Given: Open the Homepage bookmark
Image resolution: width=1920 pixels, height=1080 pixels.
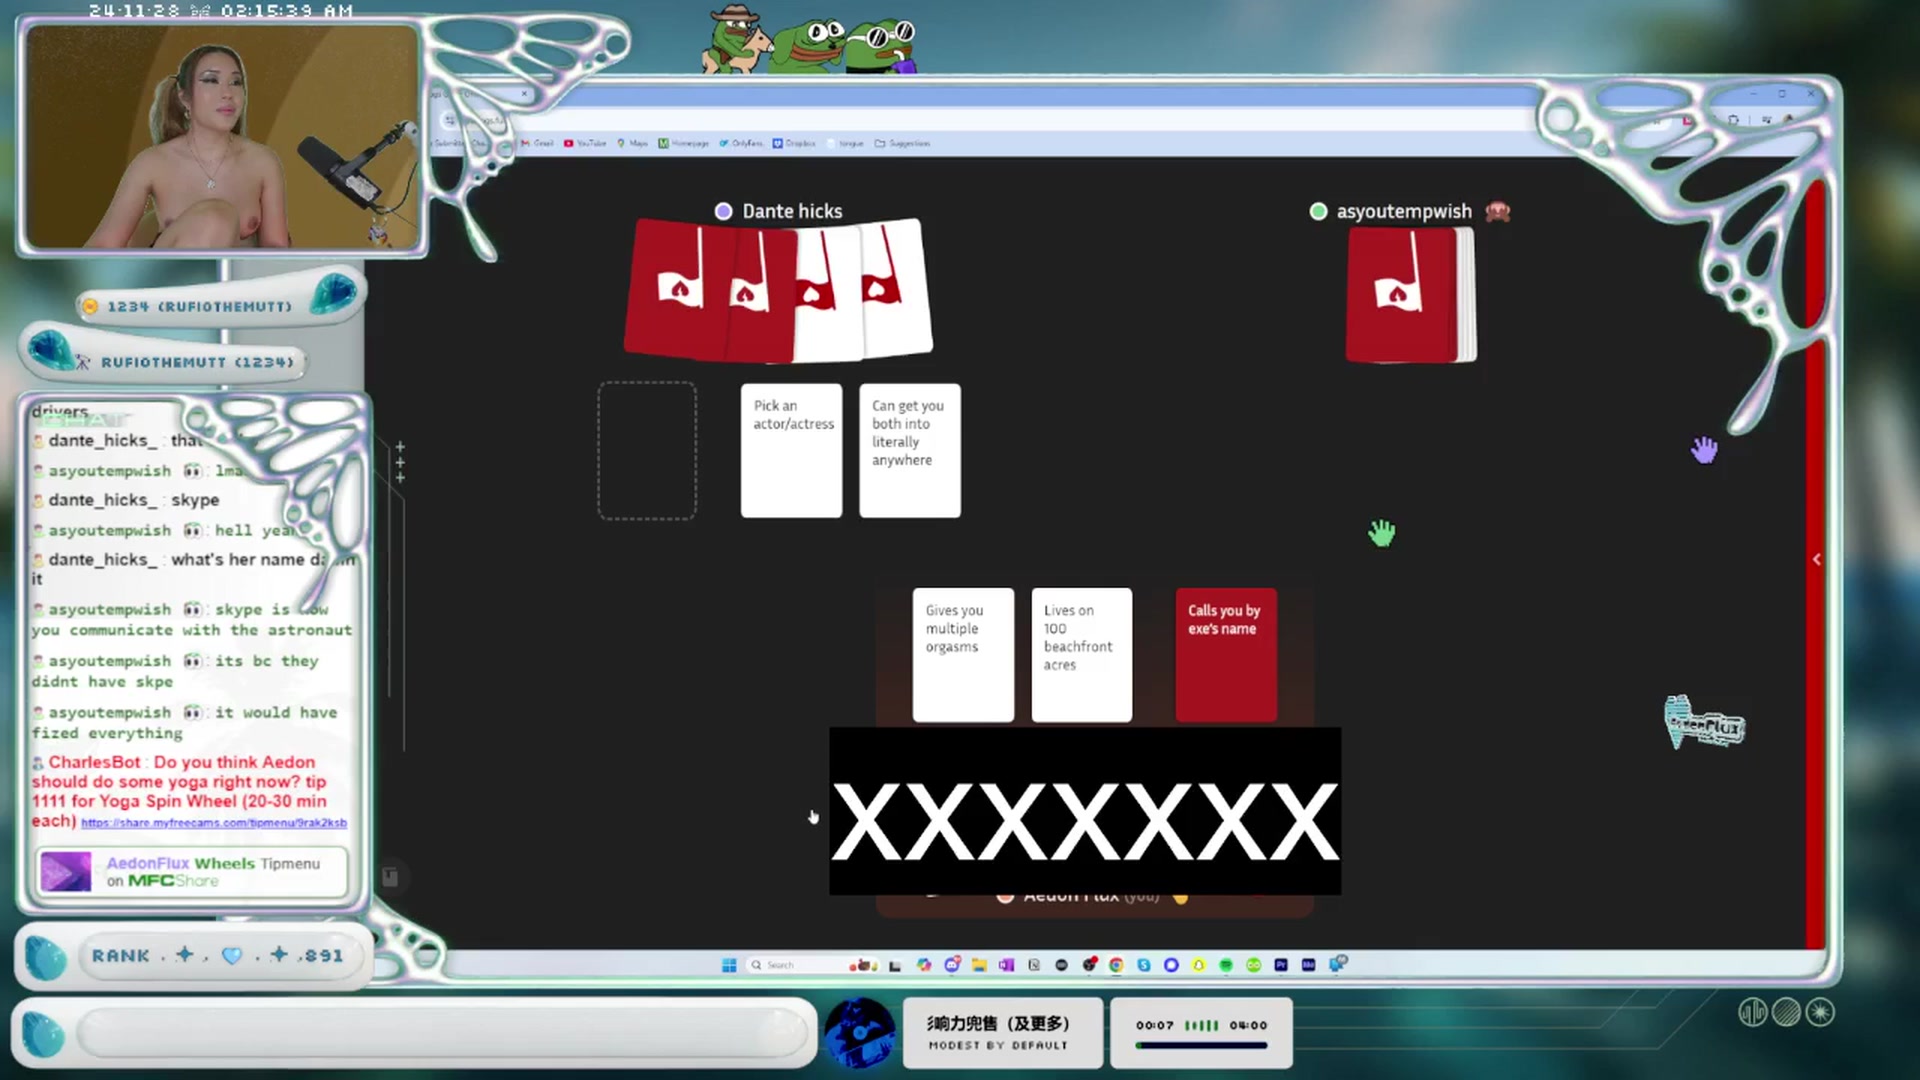Looking at the screenshot, I should pos(683,143).
